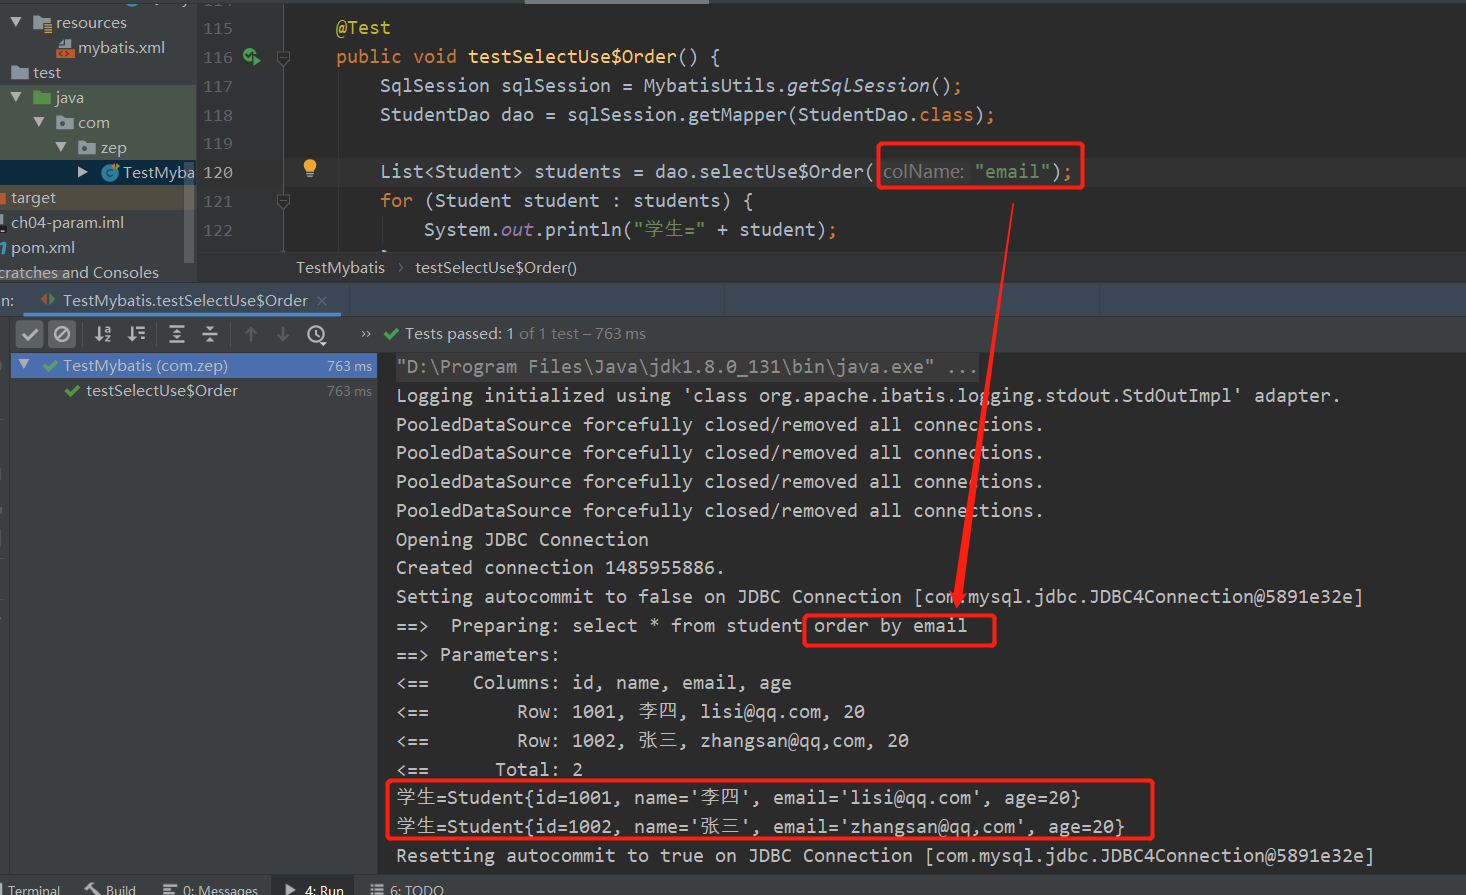The width and height of the screenshot is (1466, 895).
Task: Select Scratches and Consoles node
Action: click(x=80, y=272)
